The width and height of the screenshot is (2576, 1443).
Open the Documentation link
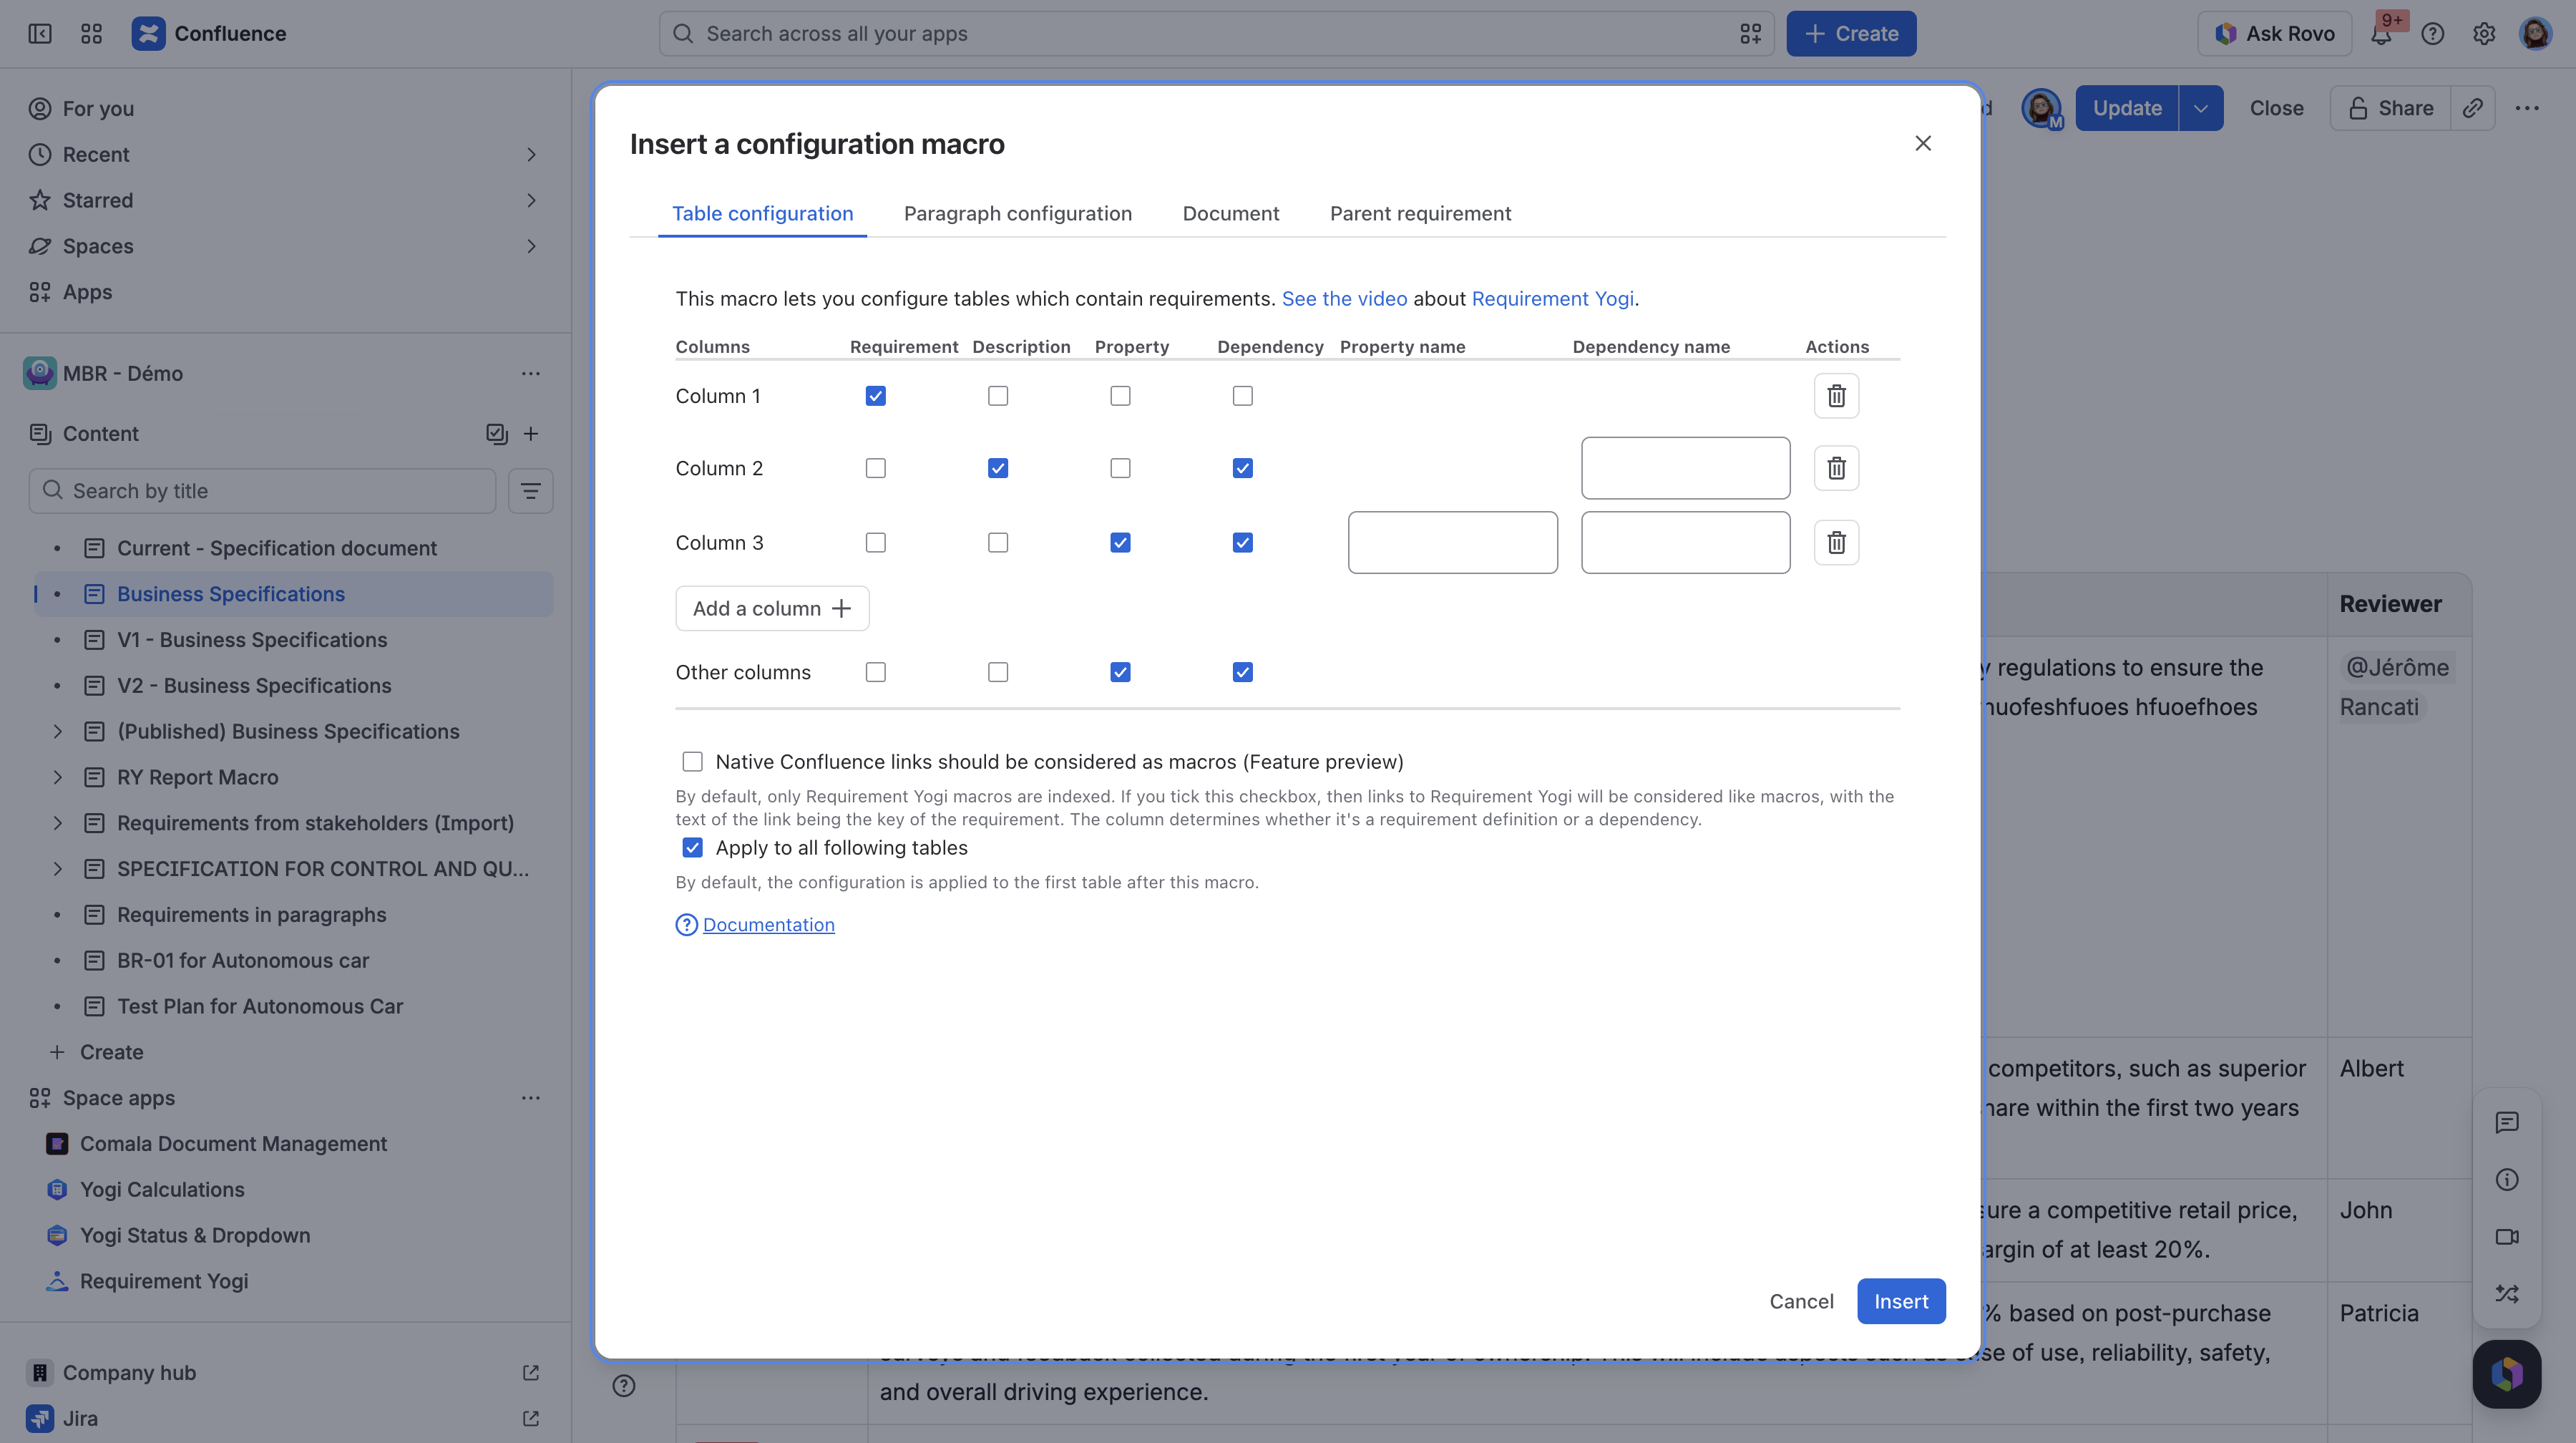(x=768, y=925)
